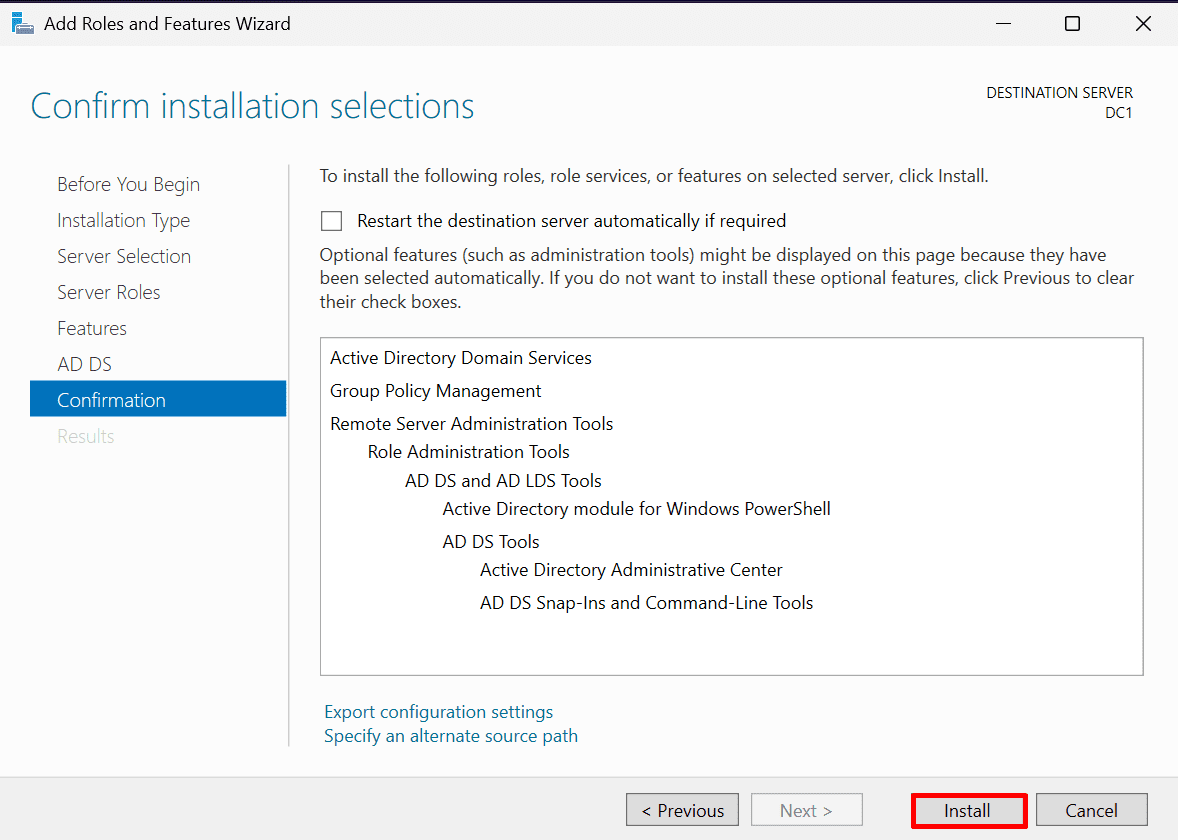This screenshot has width=1178, height=840.
Task: Cancel the wizard
Action: [x=1091, y=811]
